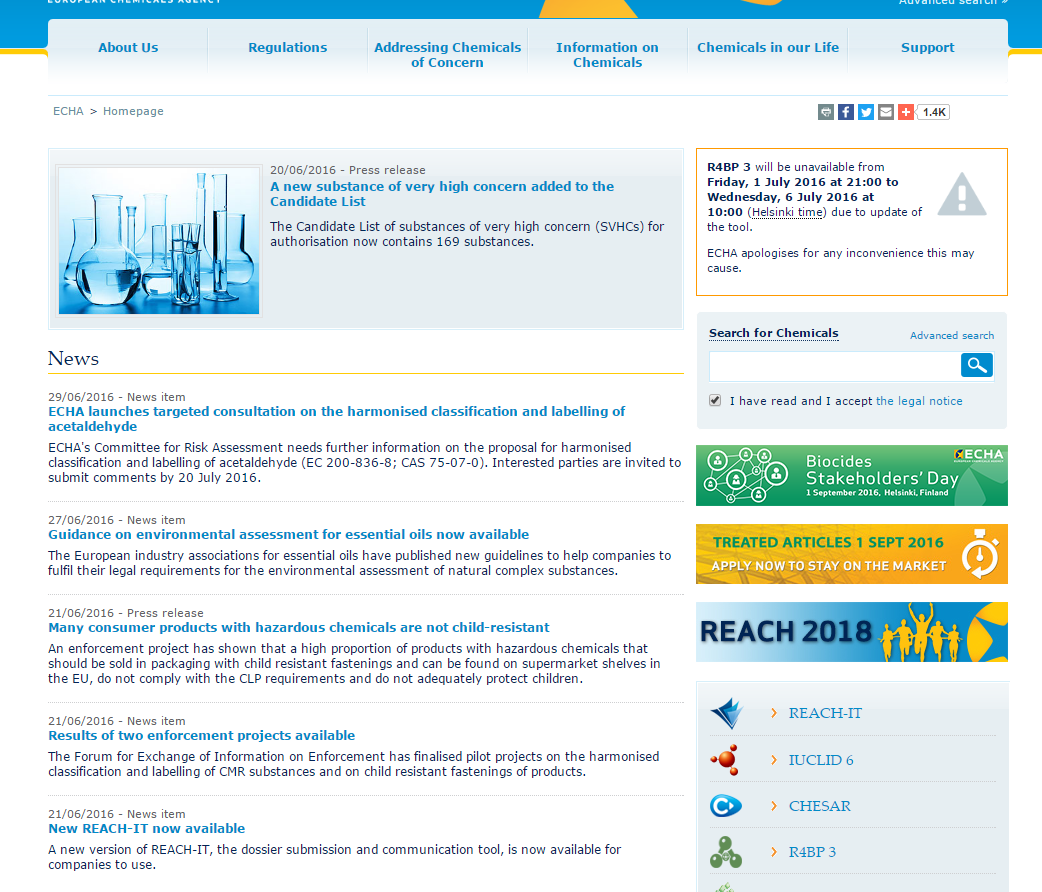The width and height of the screenshot is (1042, 892).
Task: Open the REACH 2018 banner
Action: coord(852,631)
